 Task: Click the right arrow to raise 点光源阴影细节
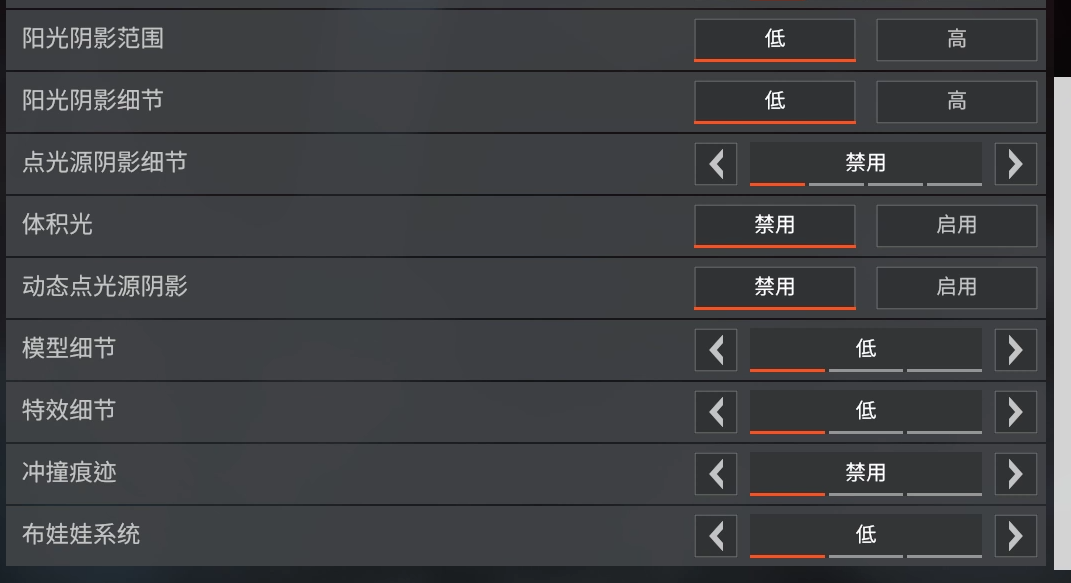[x=1016, y=163]
